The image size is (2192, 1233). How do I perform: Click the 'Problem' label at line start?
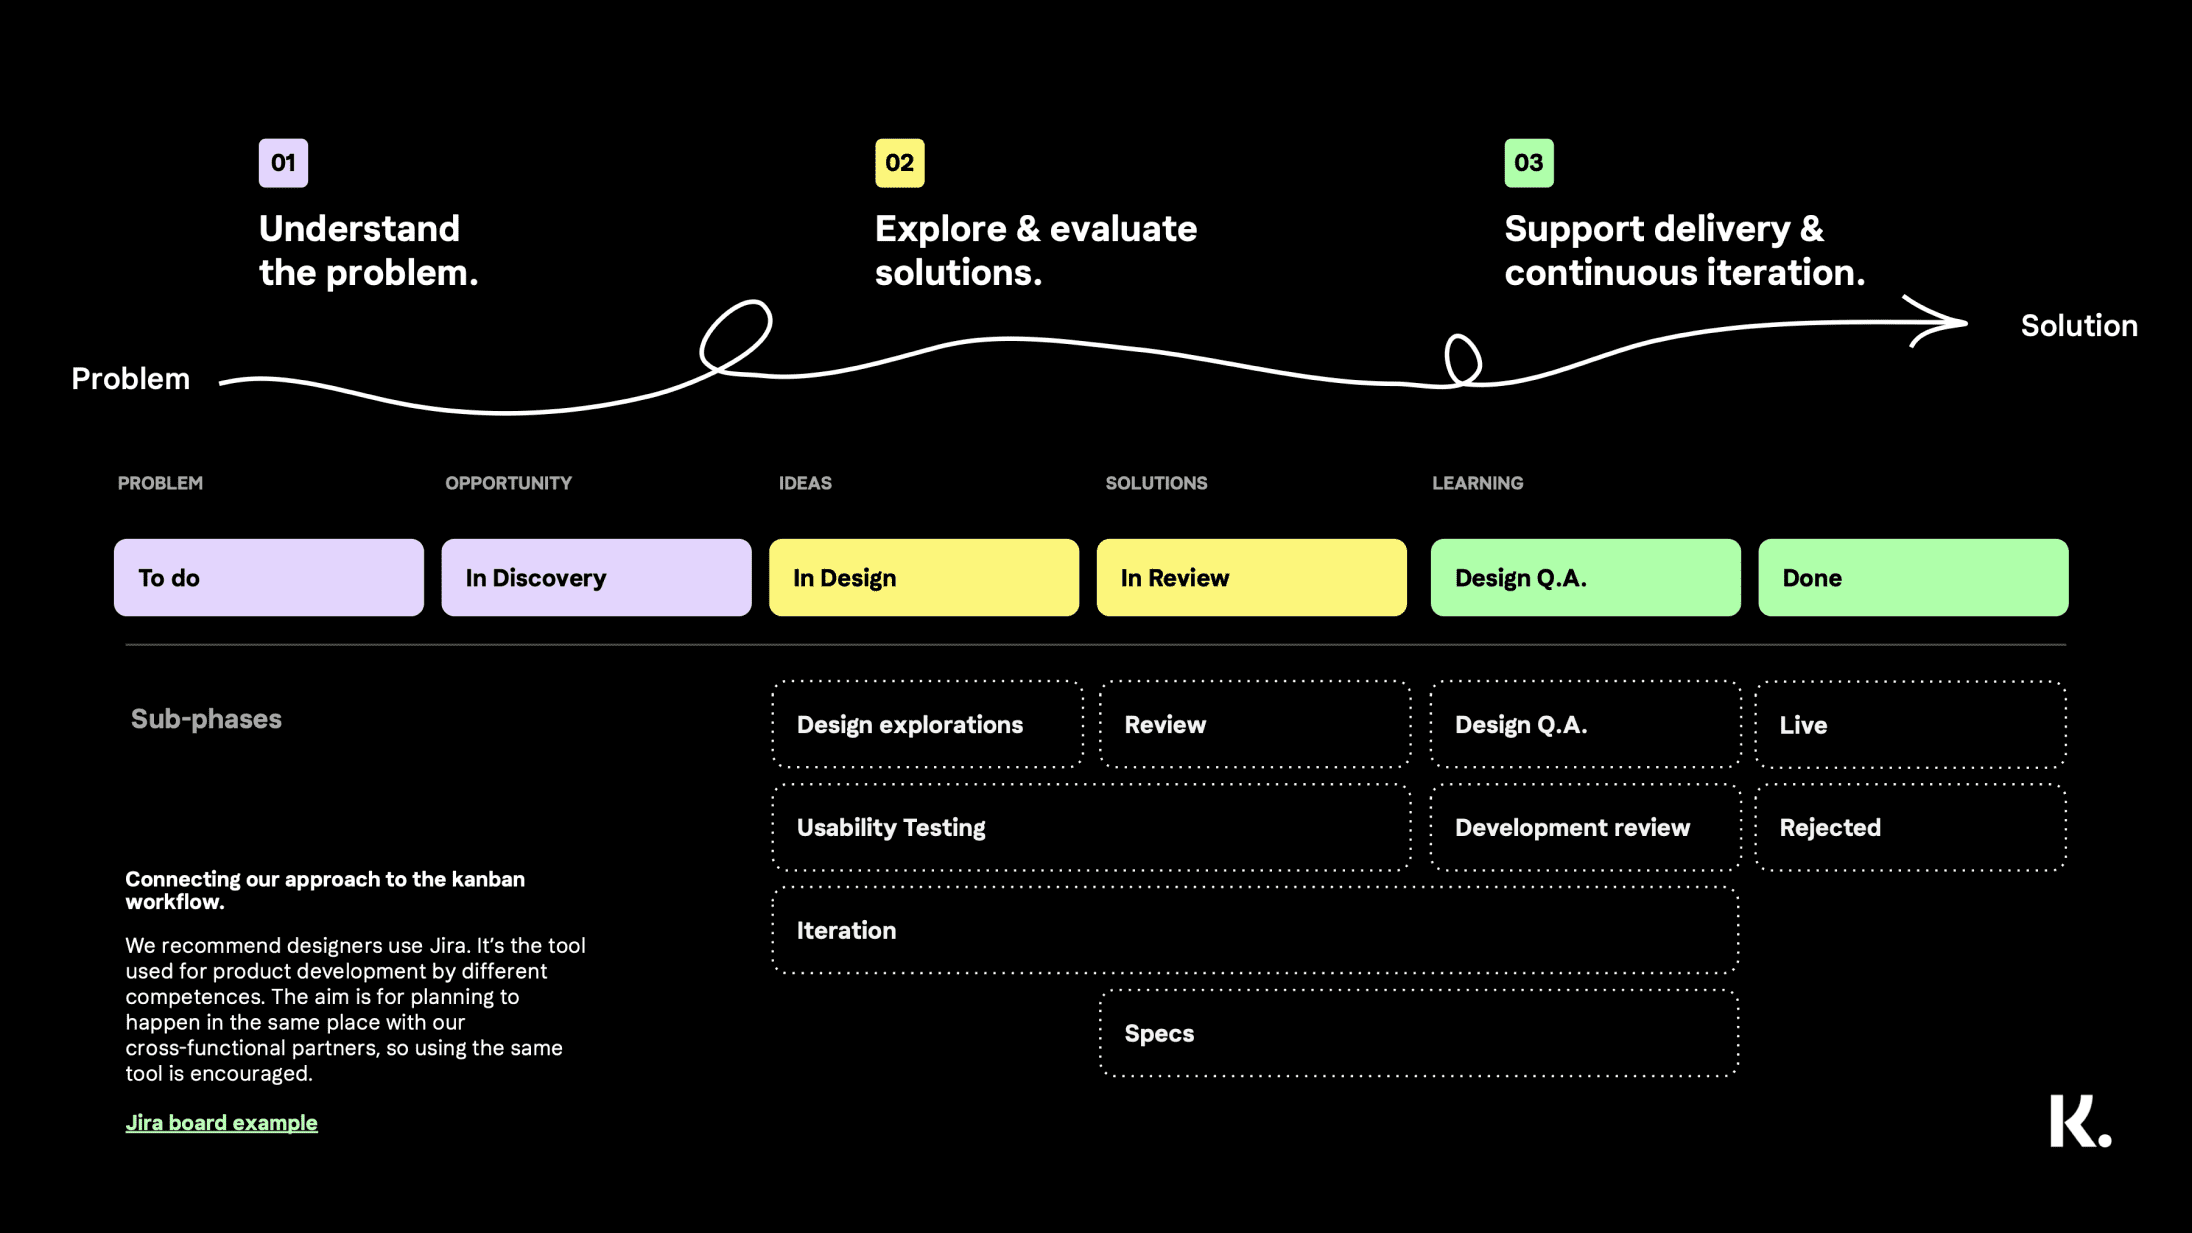pyautogui.click(x=130, y=378)
